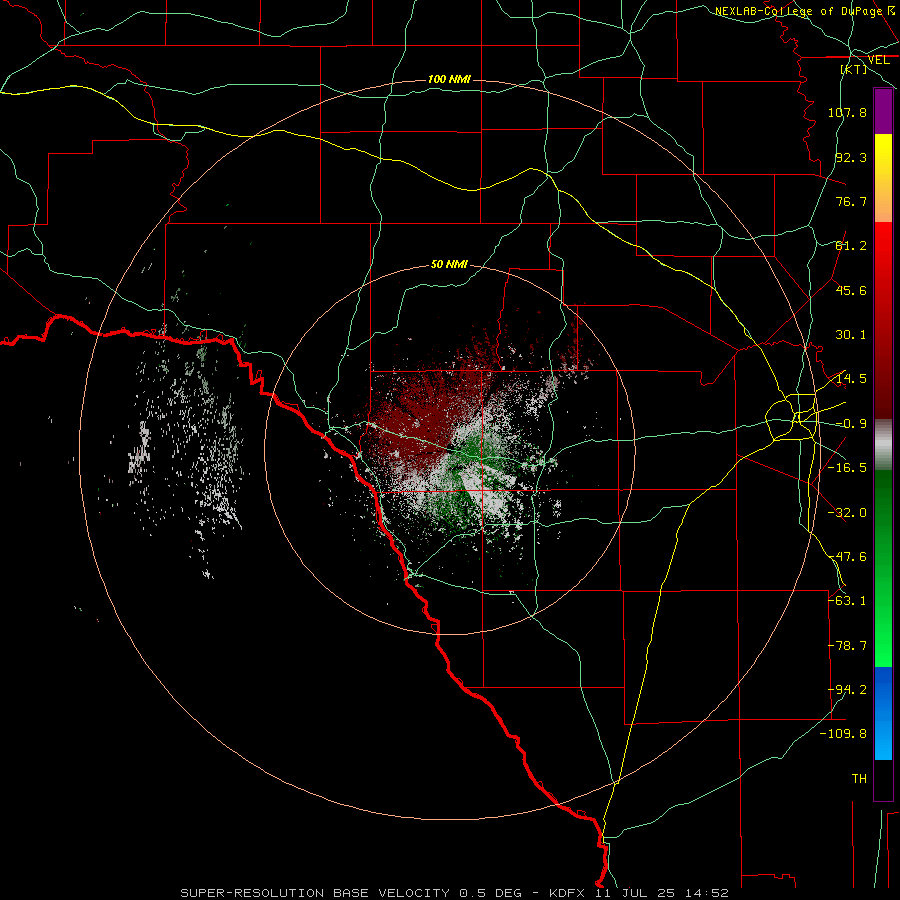The height and width of the screenshot is (900, 900).
Task: Click the -16.5 velocity scale value
Action: tap(847, 468)
